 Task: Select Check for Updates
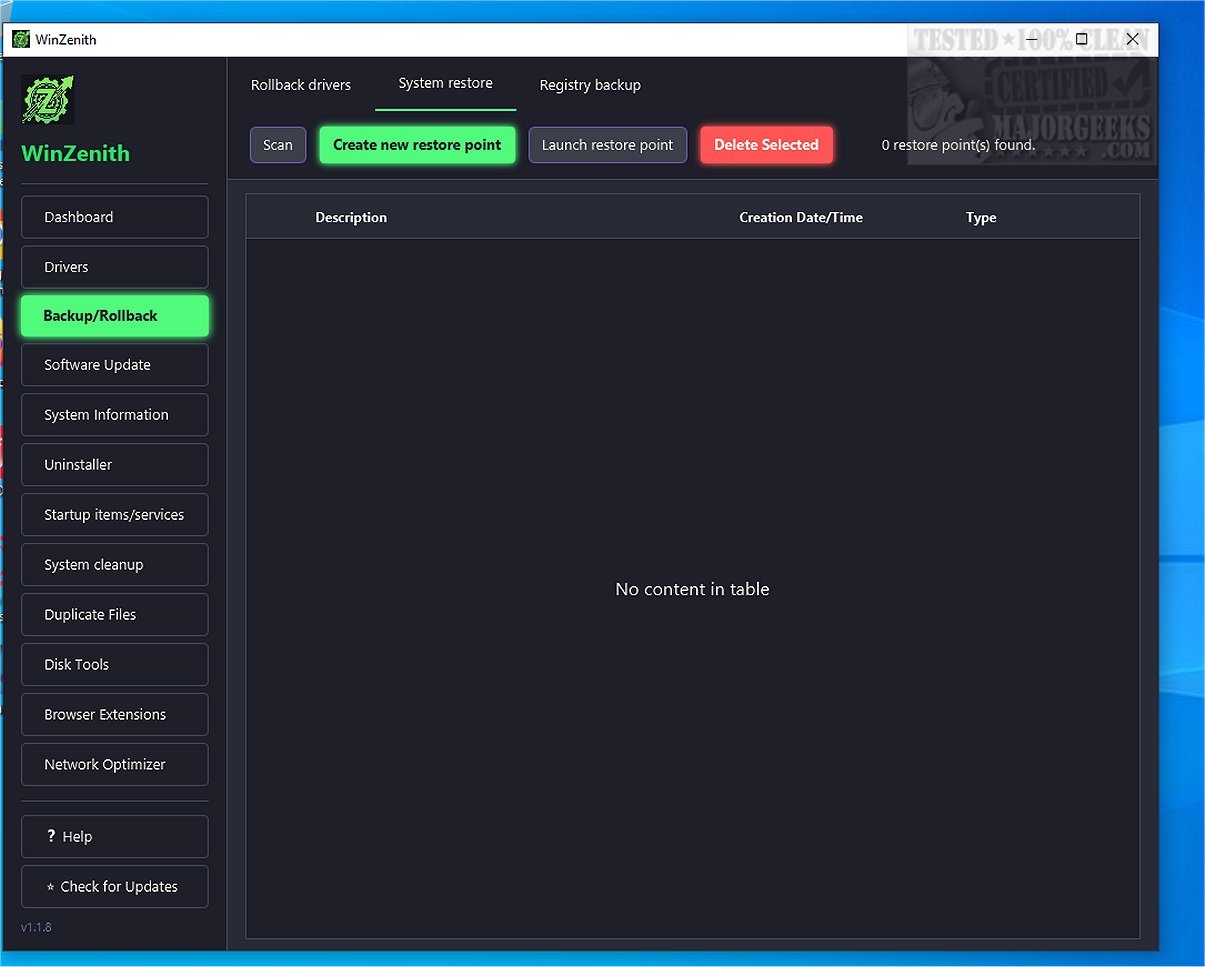tap(115, 887)
